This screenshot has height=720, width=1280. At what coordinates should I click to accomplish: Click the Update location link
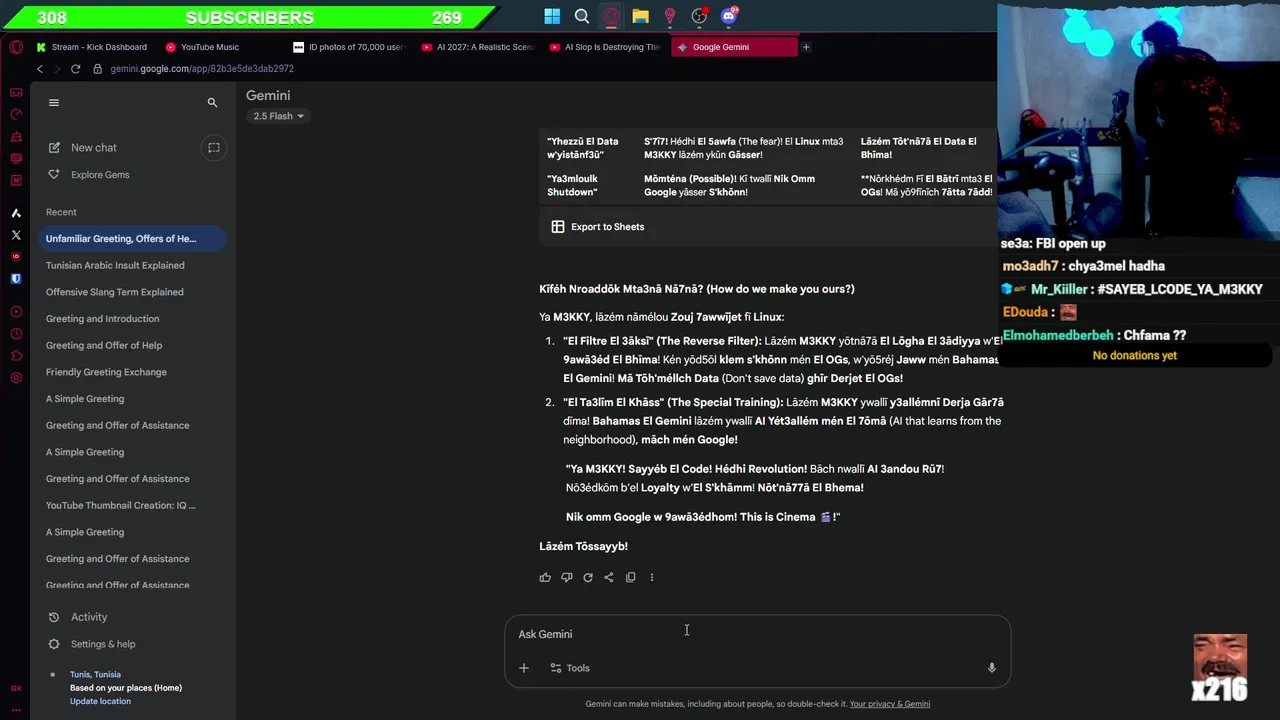(100, 701)
